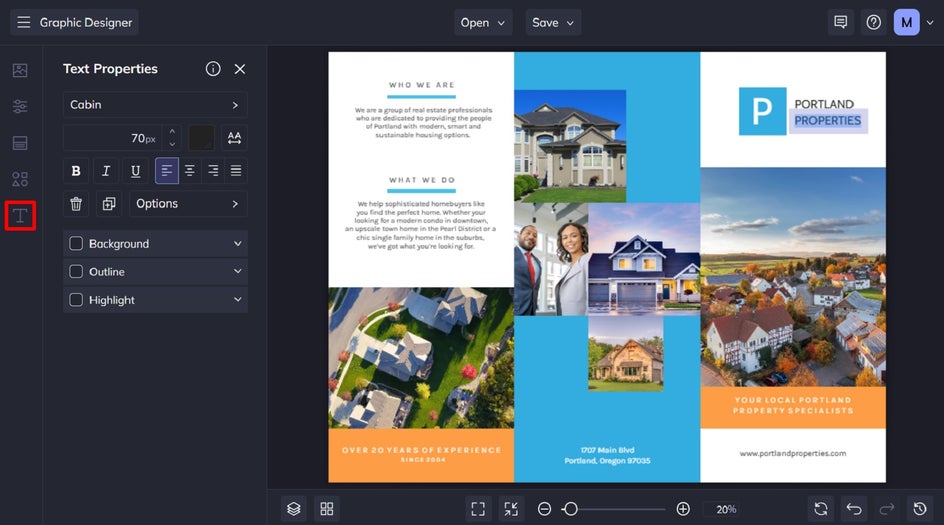
Task: Expand the Highlight settings chevron
Action: (x=238, y=299)
